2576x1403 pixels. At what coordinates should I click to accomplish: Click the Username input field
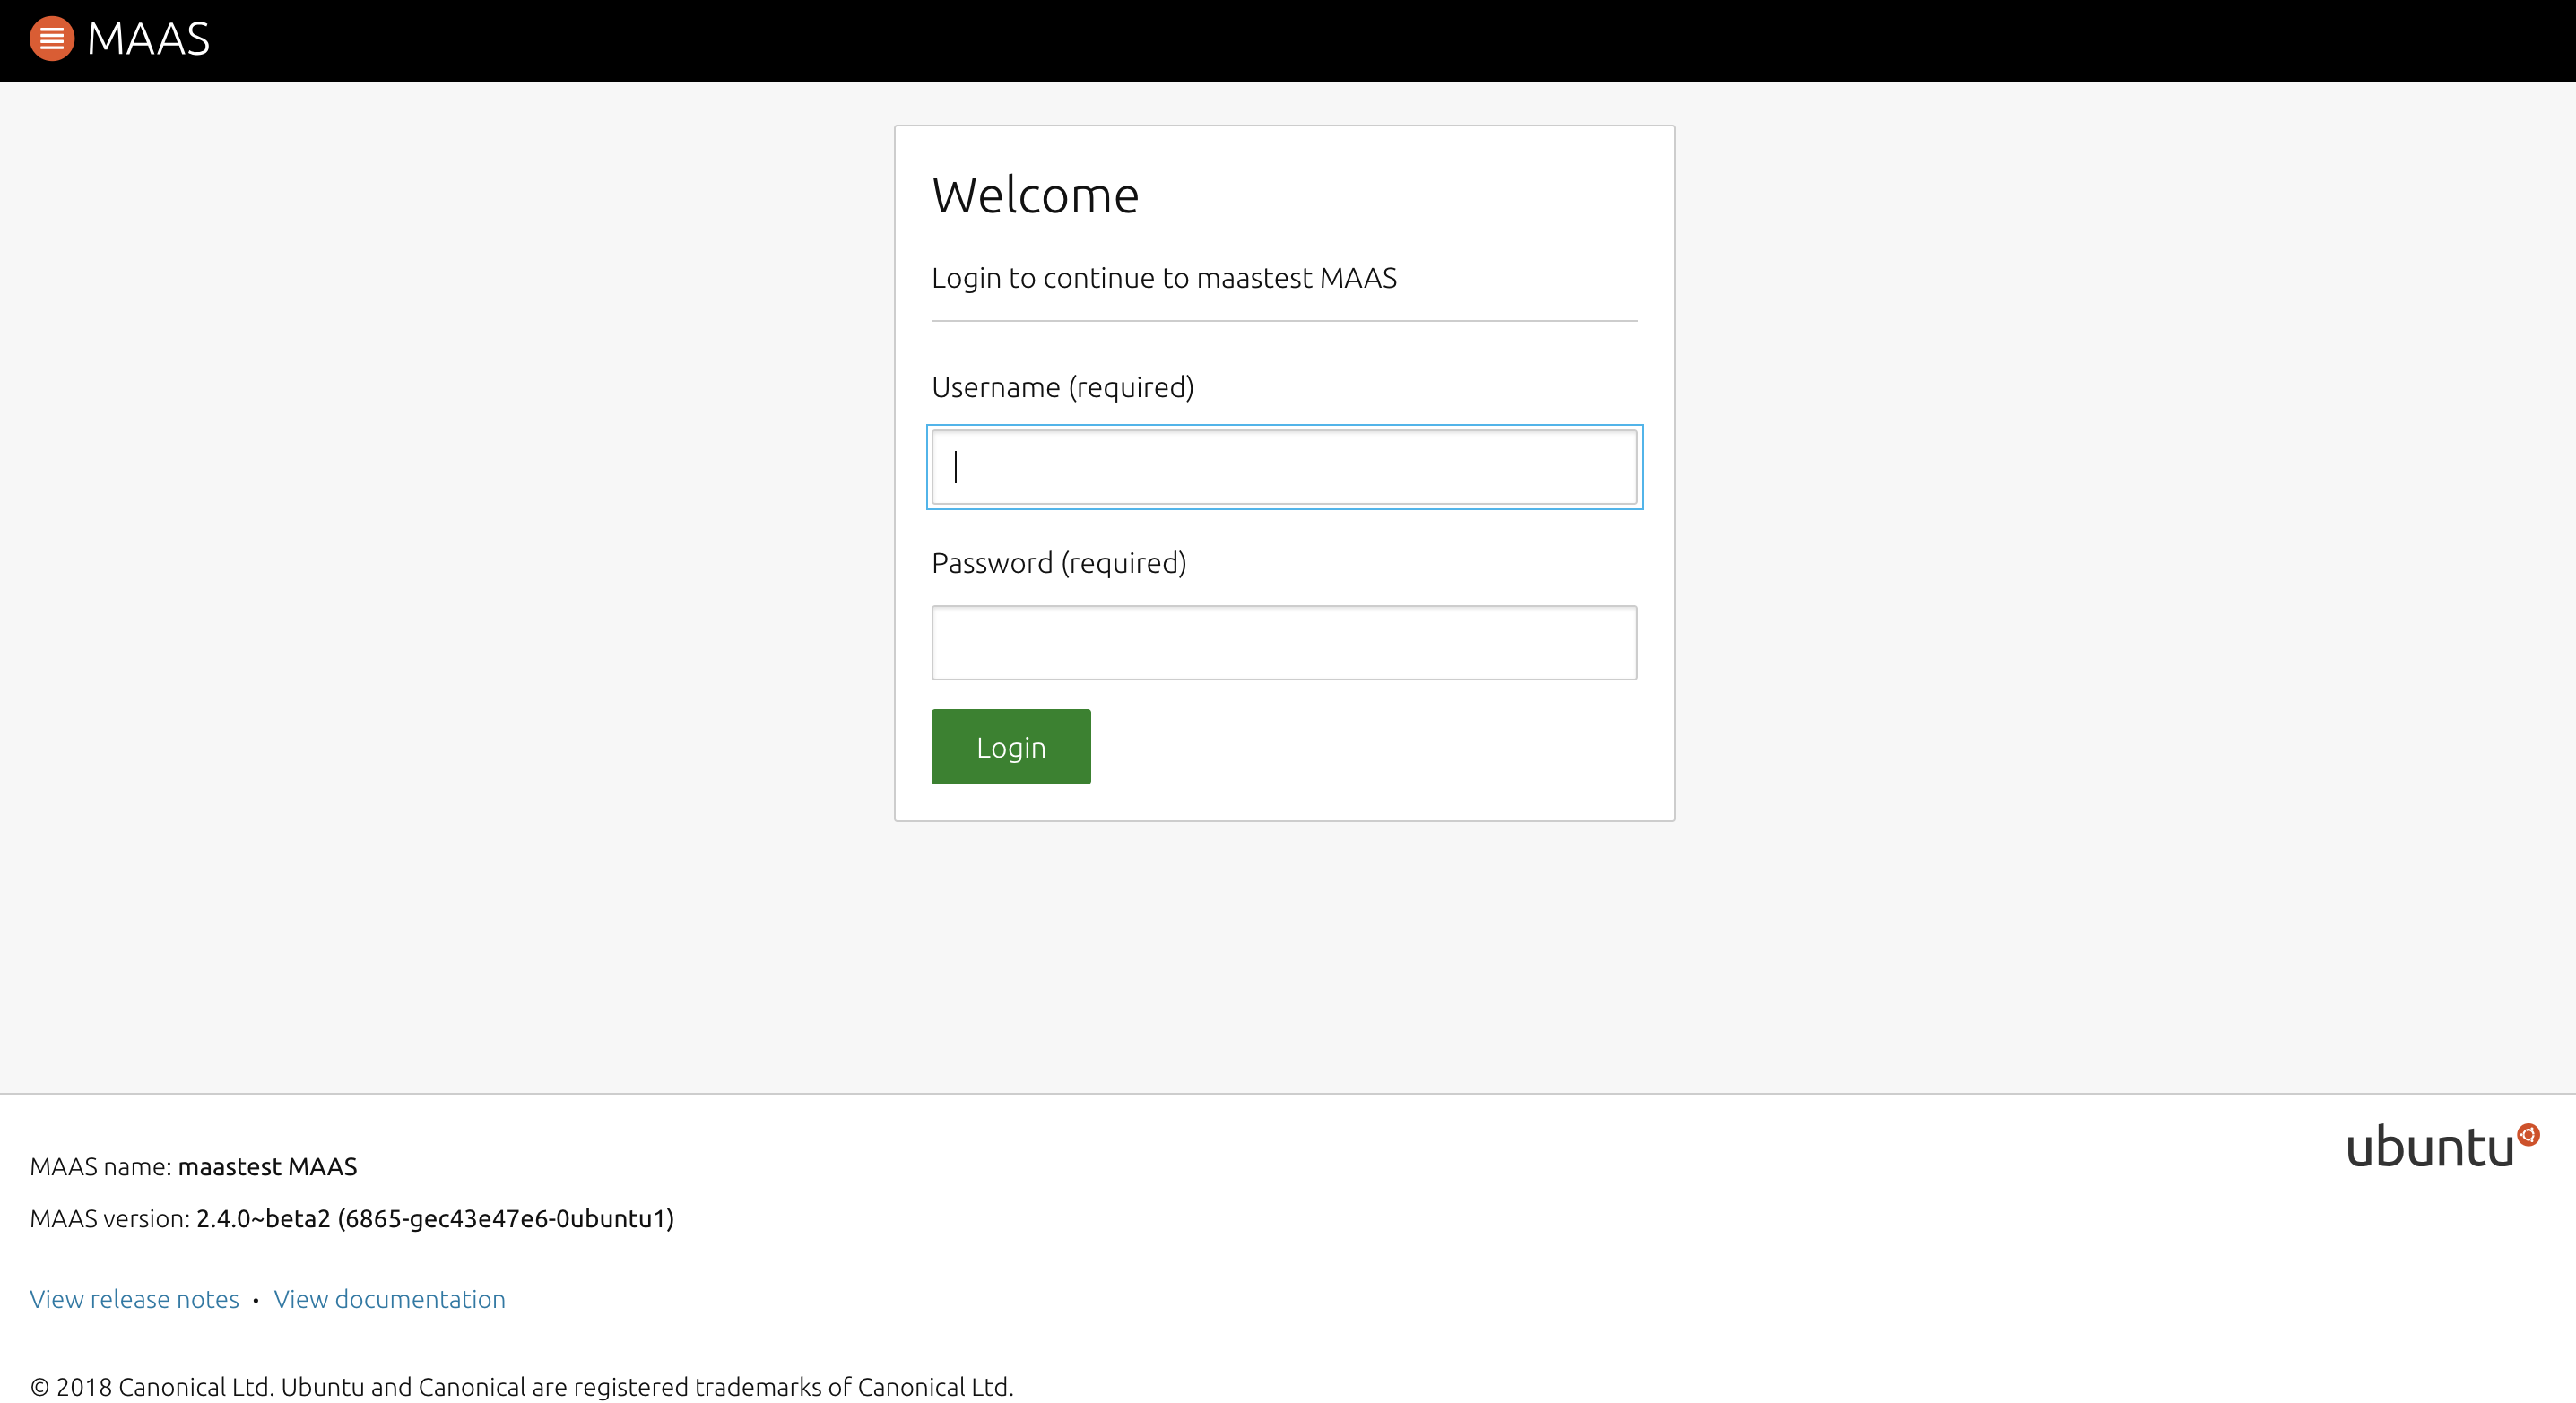coord(1284,466)
